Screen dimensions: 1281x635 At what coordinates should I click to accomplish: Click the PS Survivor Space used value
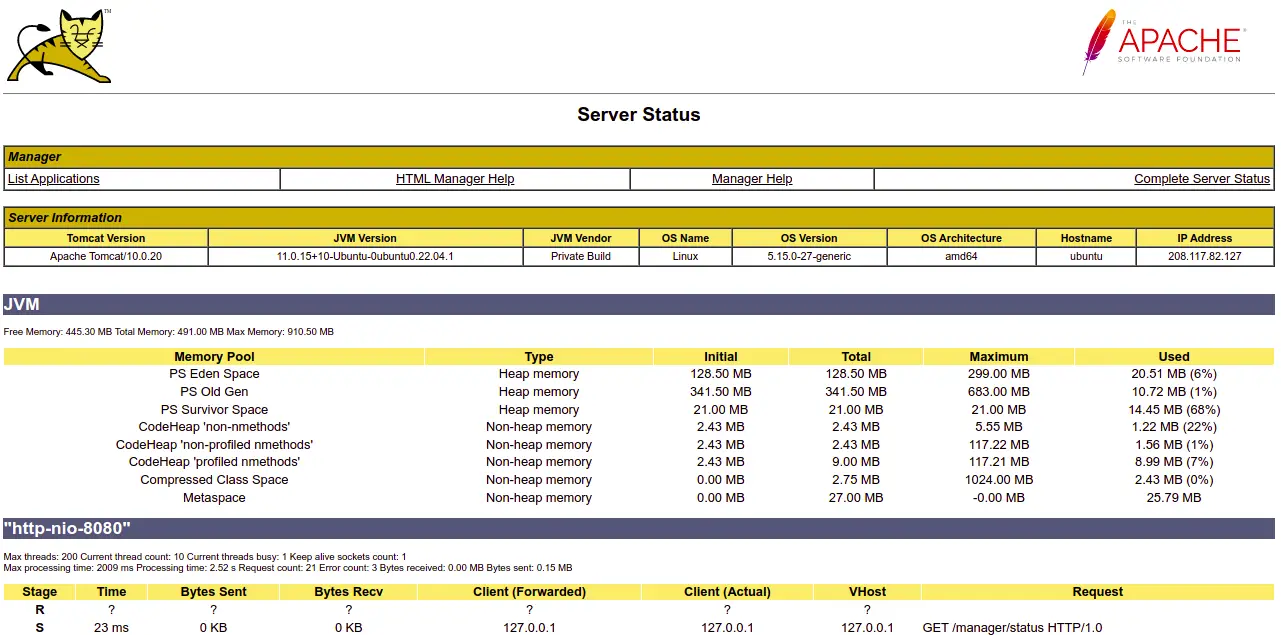(1174, 410)
